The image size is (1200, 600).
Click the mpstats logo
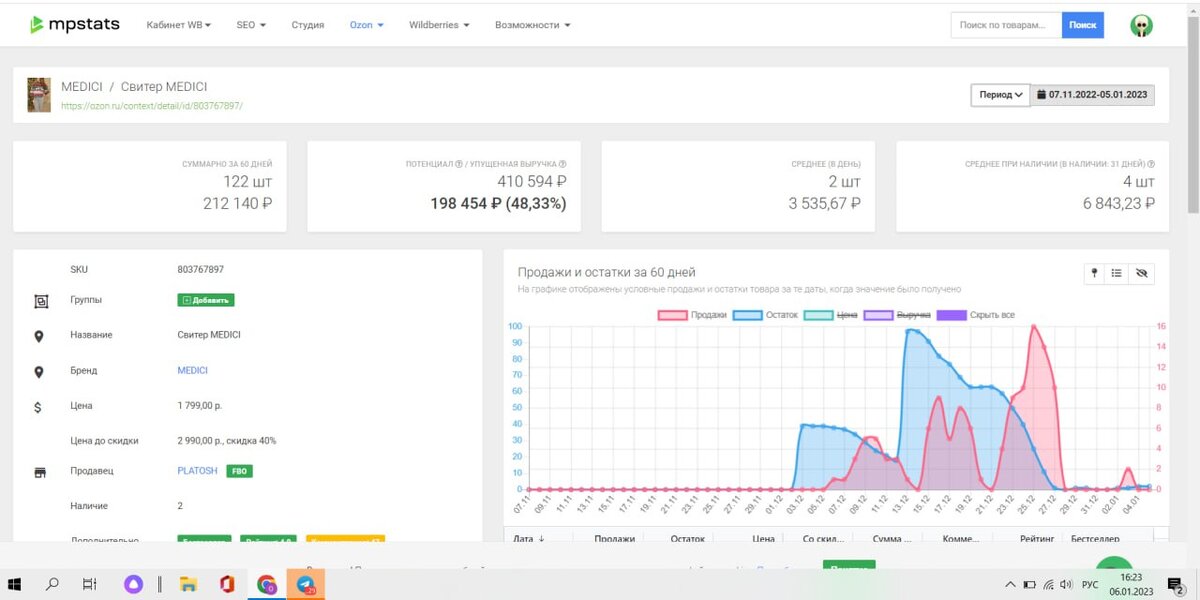click(74, 24)
